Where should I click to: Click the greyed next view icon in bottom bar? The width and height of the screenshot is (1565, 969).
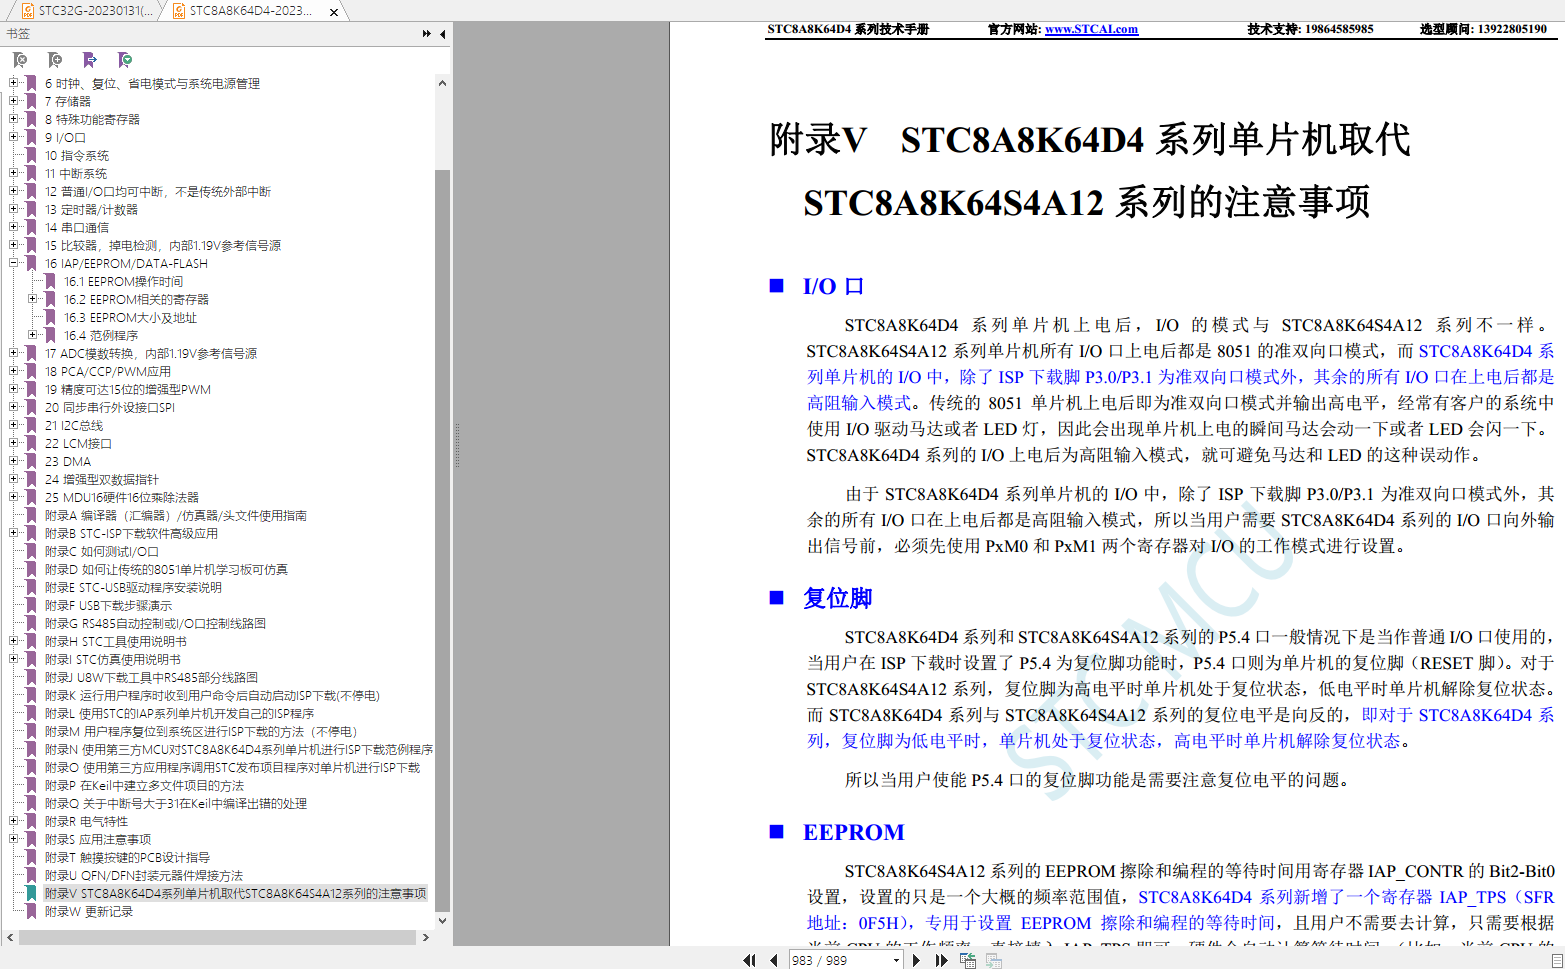point(994,960)
